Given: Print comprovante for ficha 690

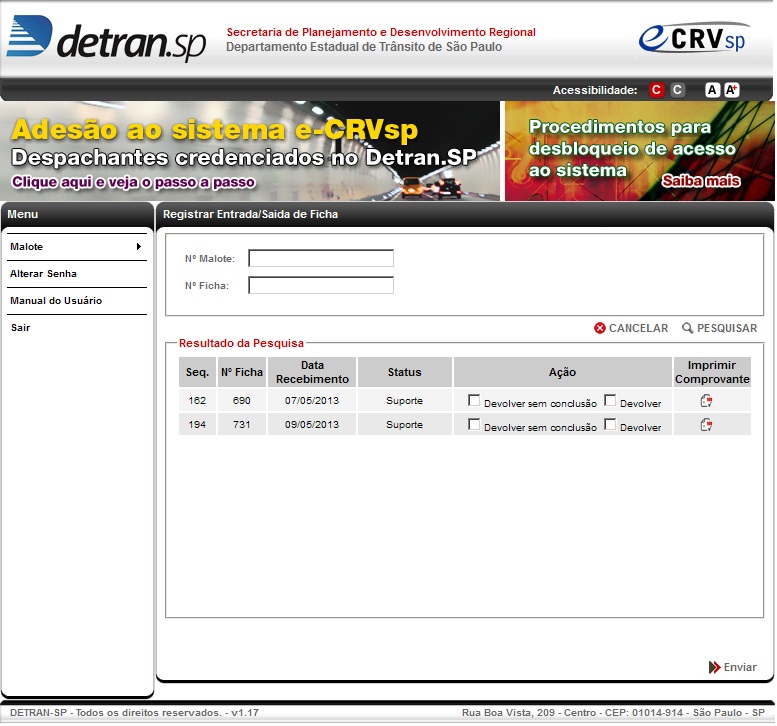Looking at the screenshot, I should click(x=706, y=400).
